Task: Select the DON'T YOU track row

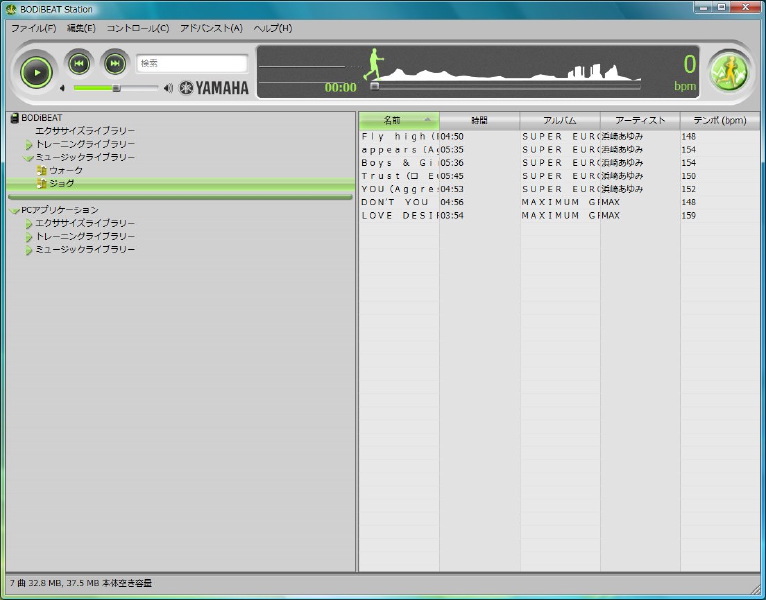Action: (x=399, y=202)
